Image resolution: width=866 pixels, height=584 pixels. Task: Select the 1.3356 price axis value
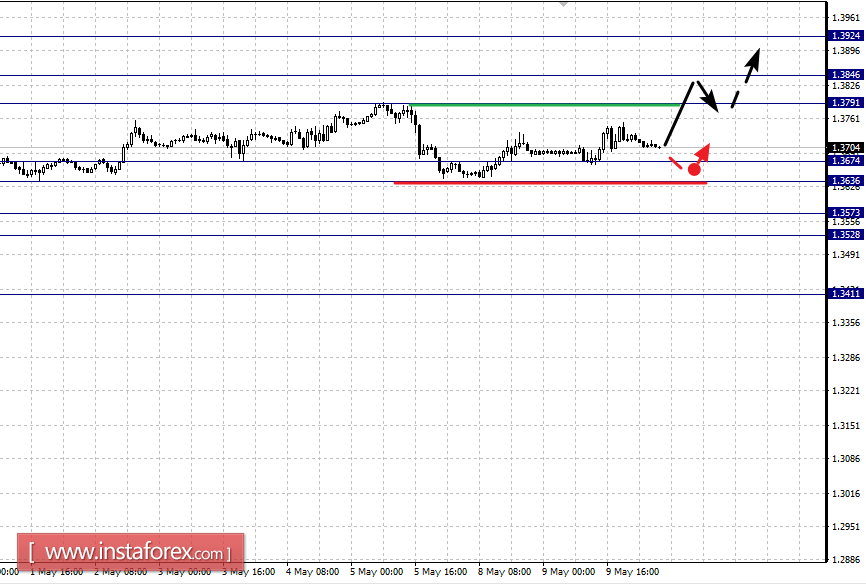tap(846, 323)
